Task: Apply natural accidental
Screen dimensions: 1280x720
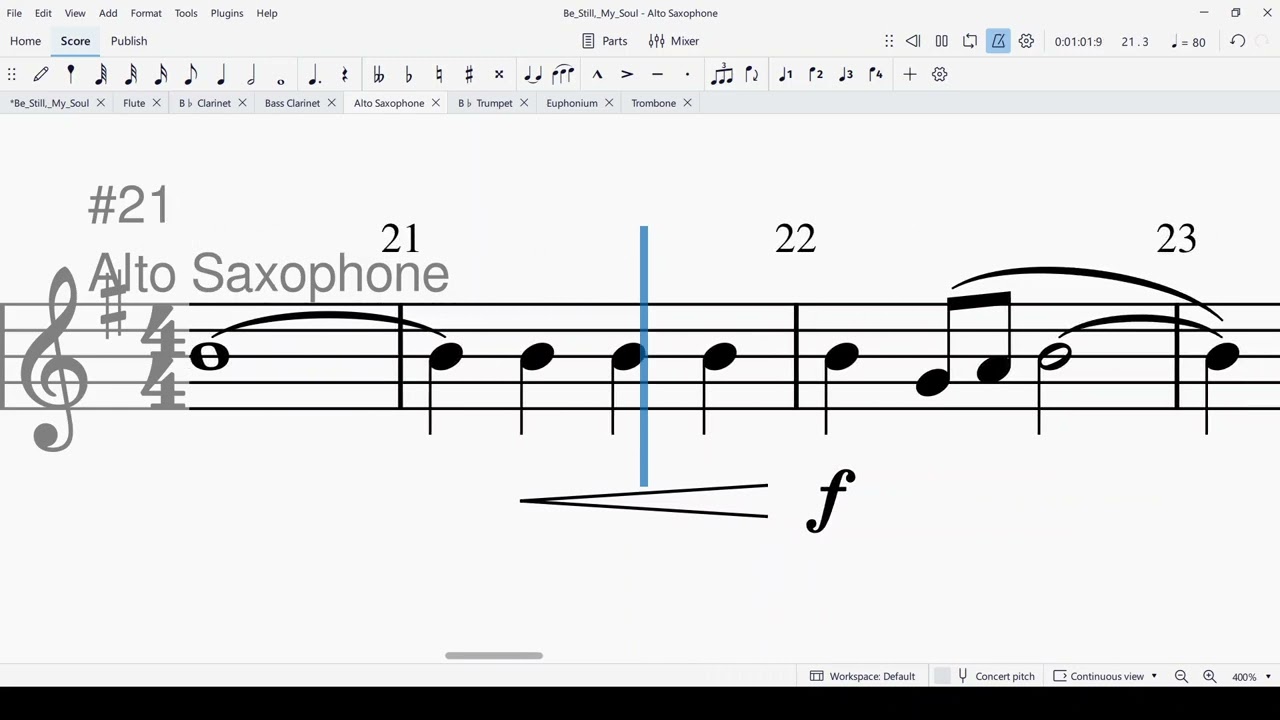Action: [438, 74]
